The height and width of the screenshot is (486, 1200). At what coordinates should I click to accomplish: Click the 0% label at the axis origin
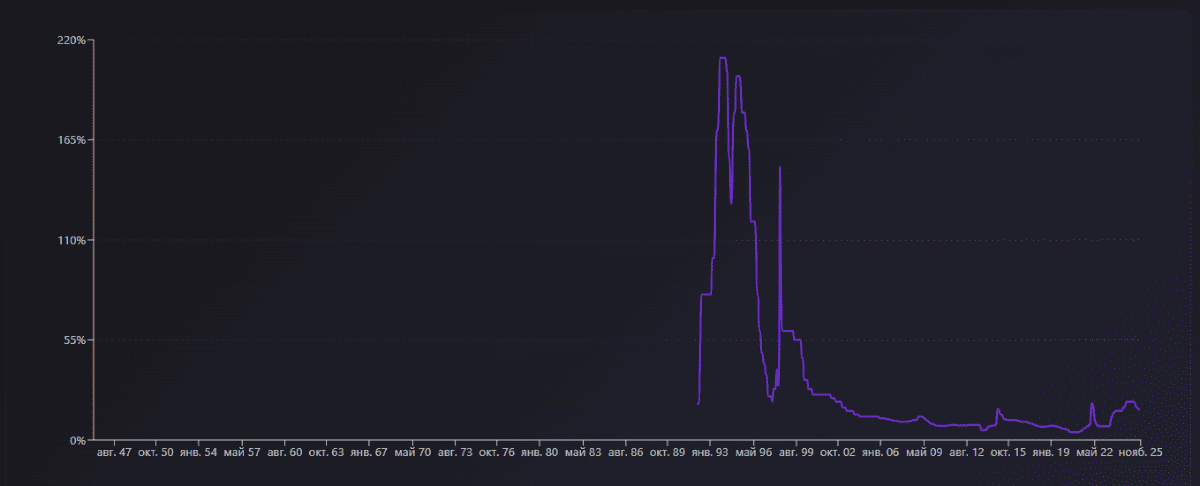coord(78,440)
